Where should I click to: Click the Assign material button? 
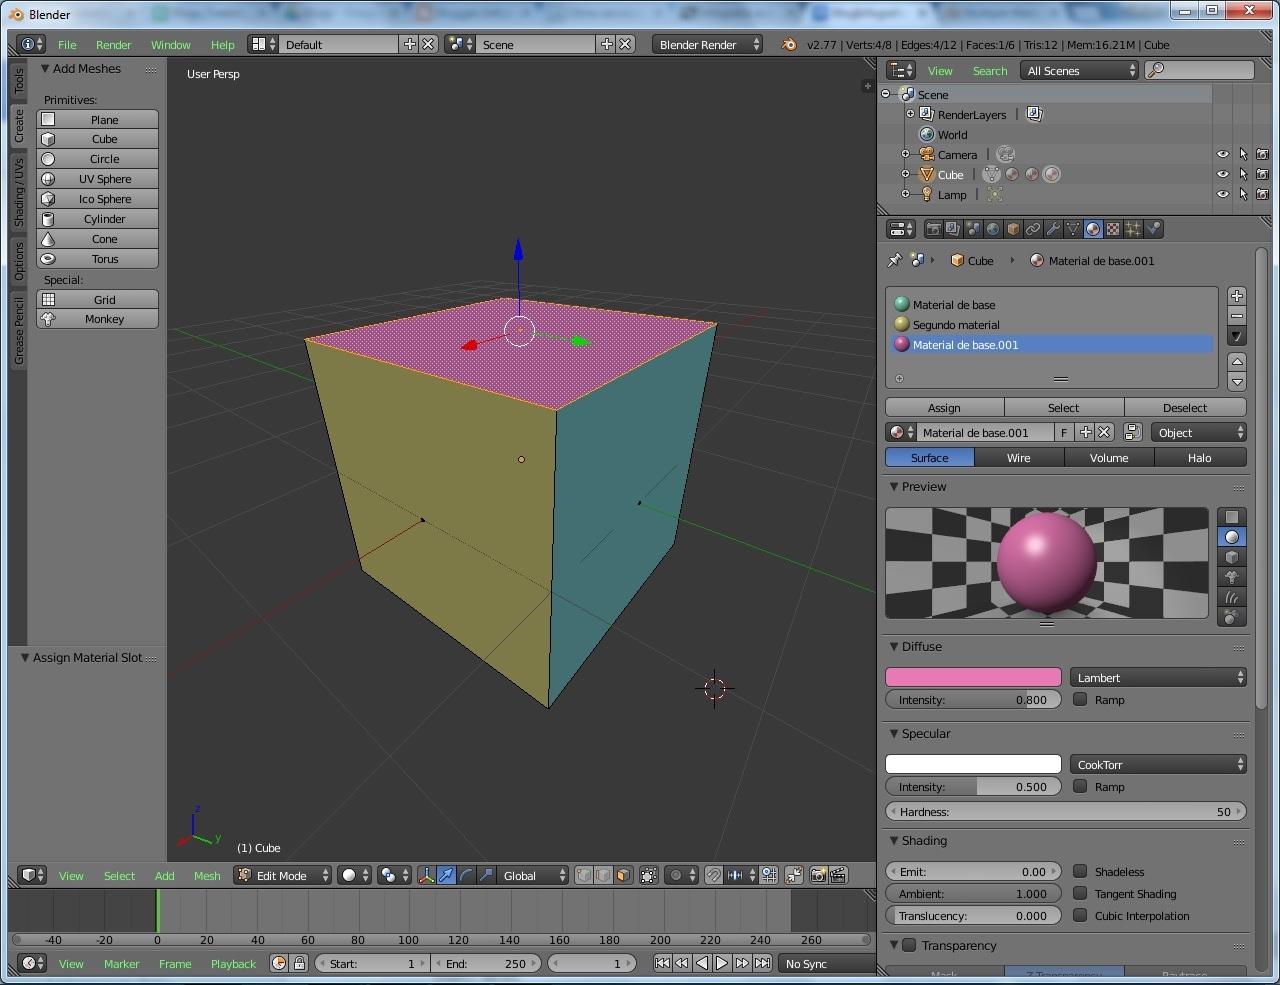pos(944,408)
